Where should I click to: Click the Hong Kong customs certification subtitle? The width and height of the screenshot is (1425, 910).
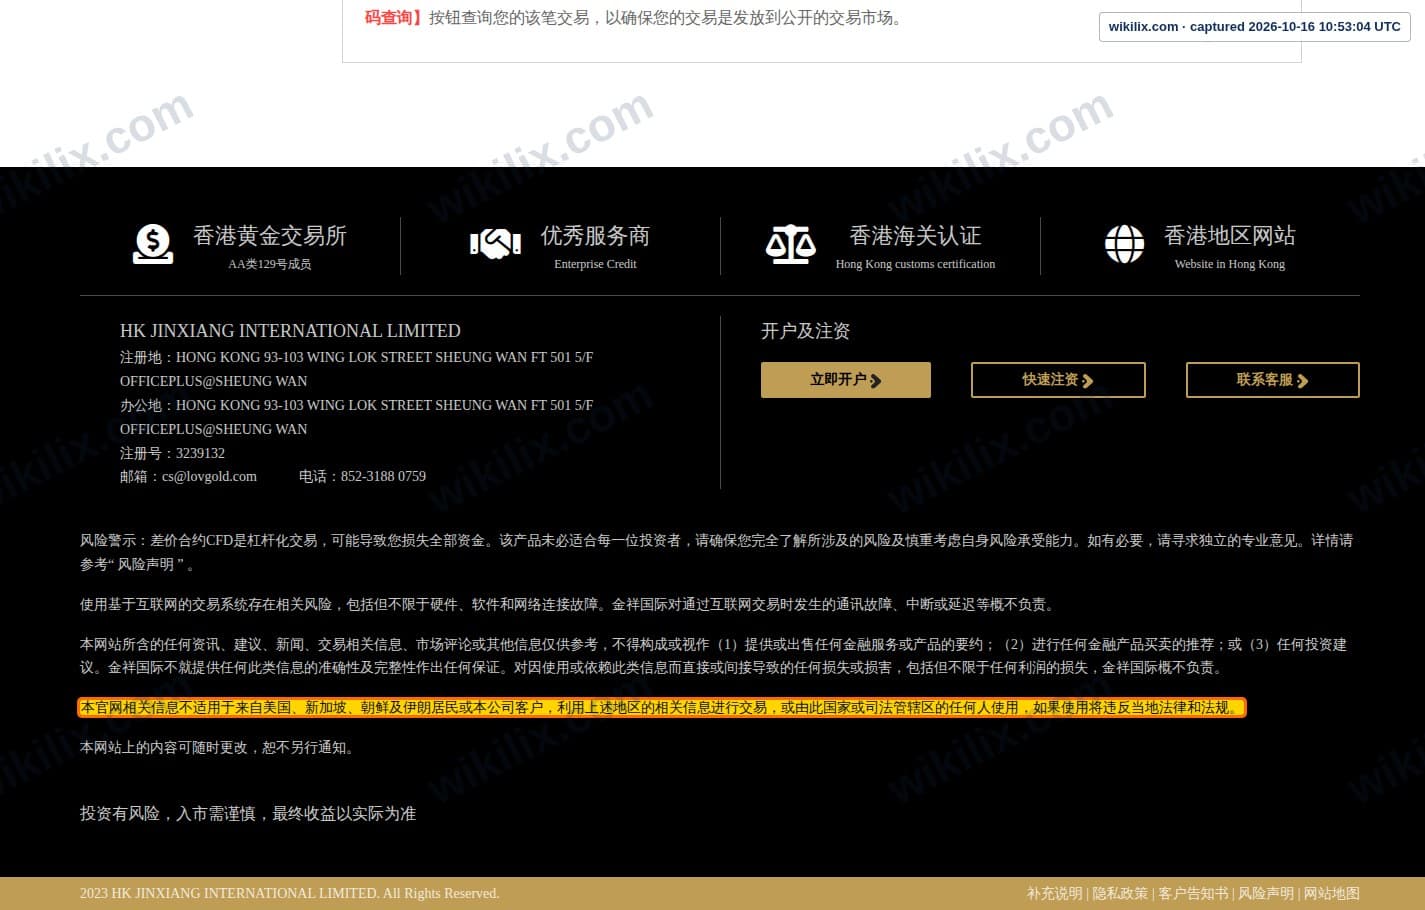(915, 264)
